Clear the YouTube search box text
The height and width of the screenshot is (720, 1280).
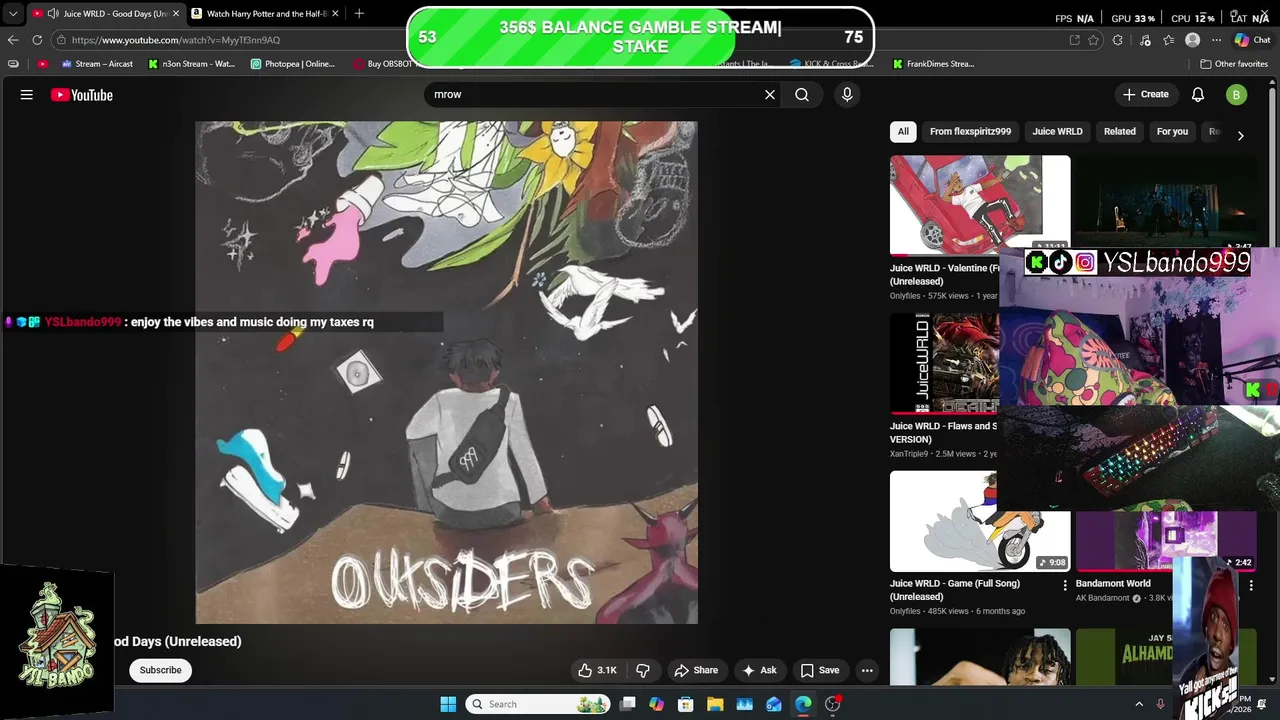(x=770, y=94)
